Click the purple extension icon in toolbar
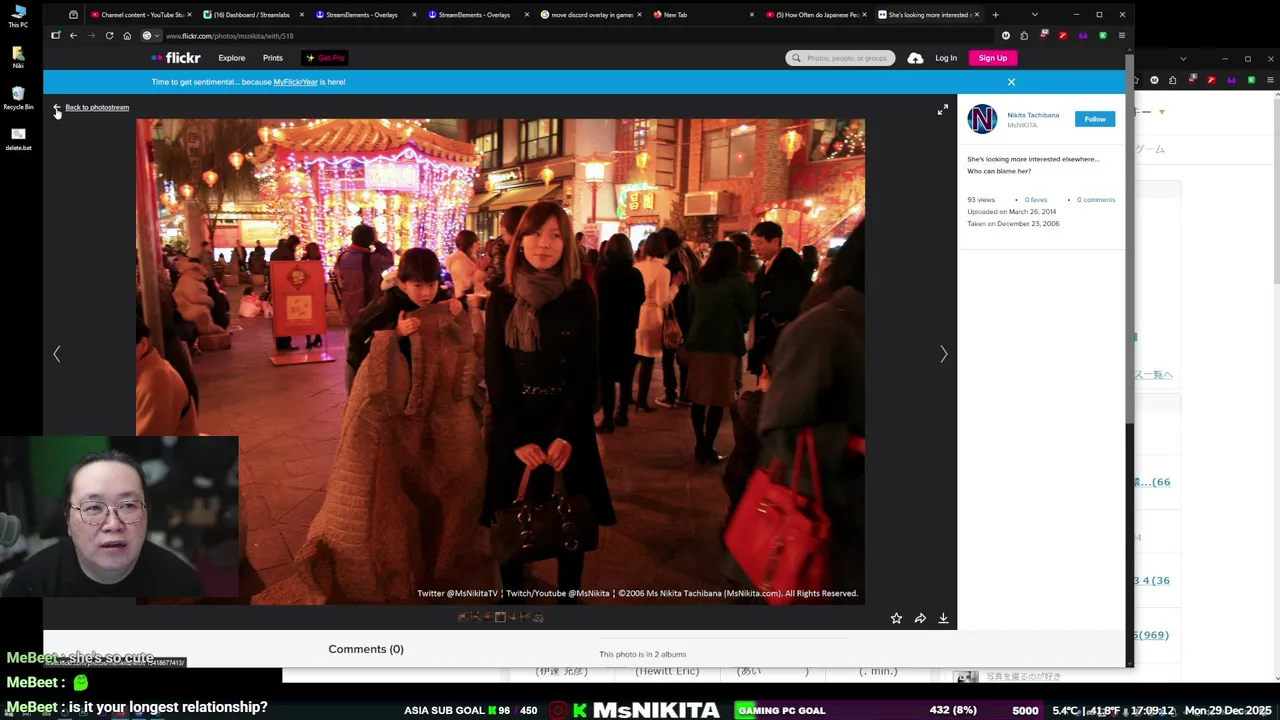Viewport: 1280px width, 720px height. (x=1082, y=36)
